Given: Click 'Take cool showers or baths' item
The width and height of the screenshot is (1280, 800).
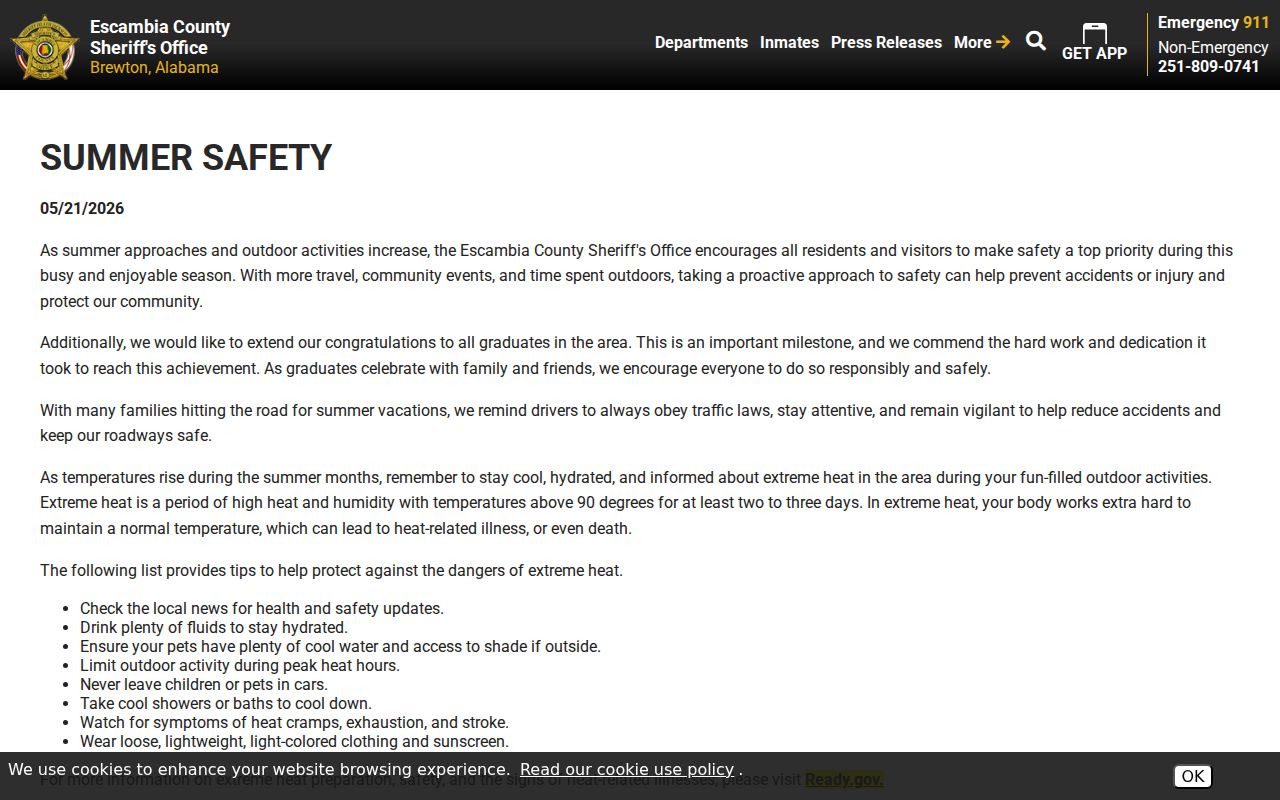Looking at the screenshot, I should 226,703.
